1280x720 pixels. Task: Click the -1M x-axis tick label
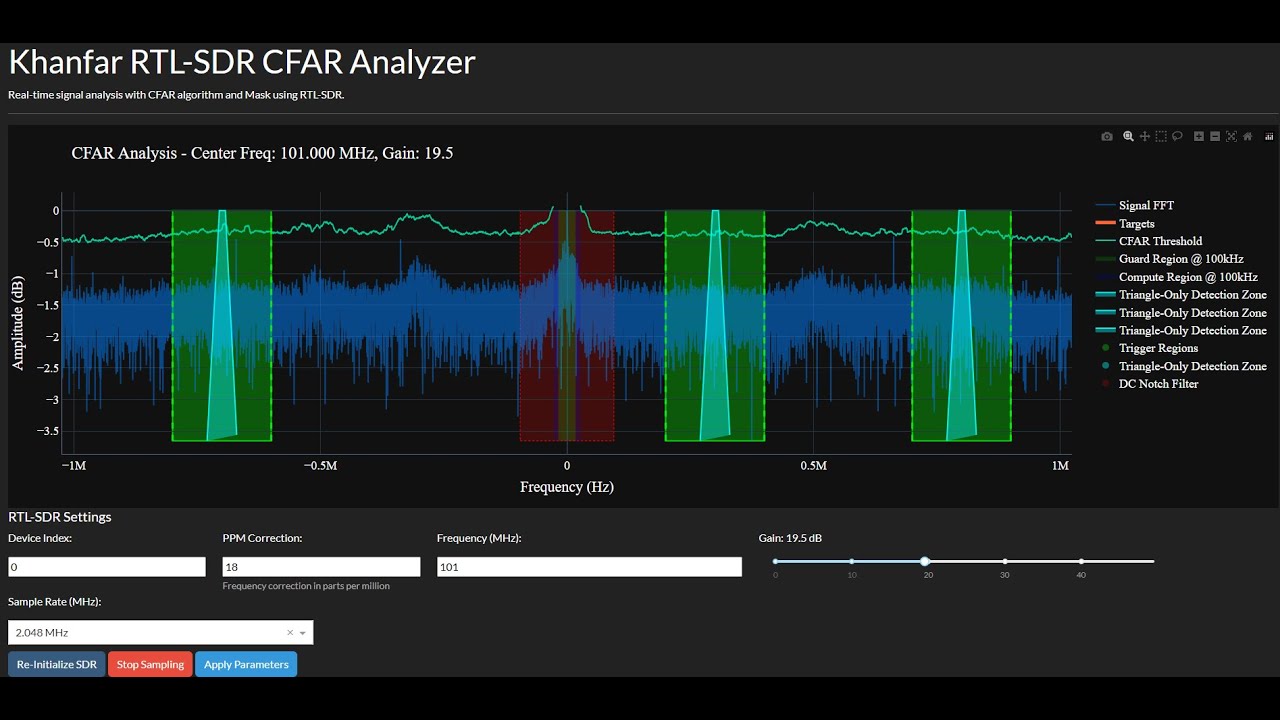(73, 466)
